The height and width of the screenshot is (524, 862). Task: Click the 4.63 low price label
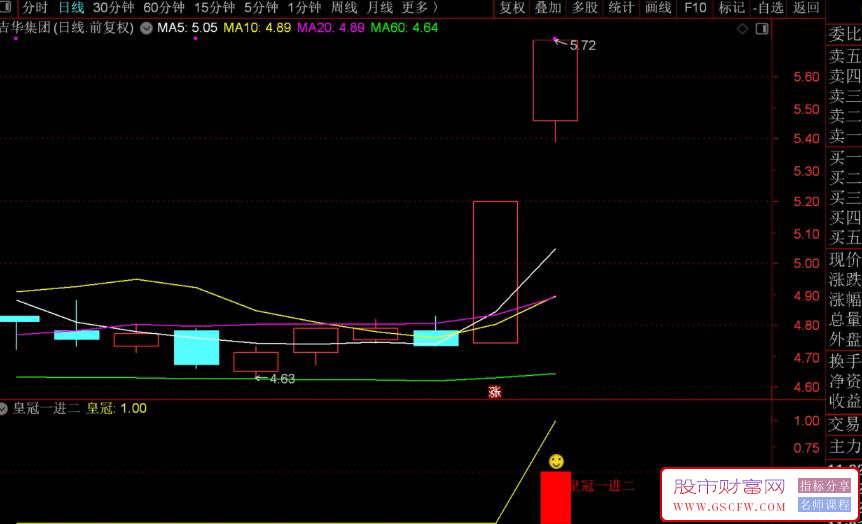(x=282, y=379)
